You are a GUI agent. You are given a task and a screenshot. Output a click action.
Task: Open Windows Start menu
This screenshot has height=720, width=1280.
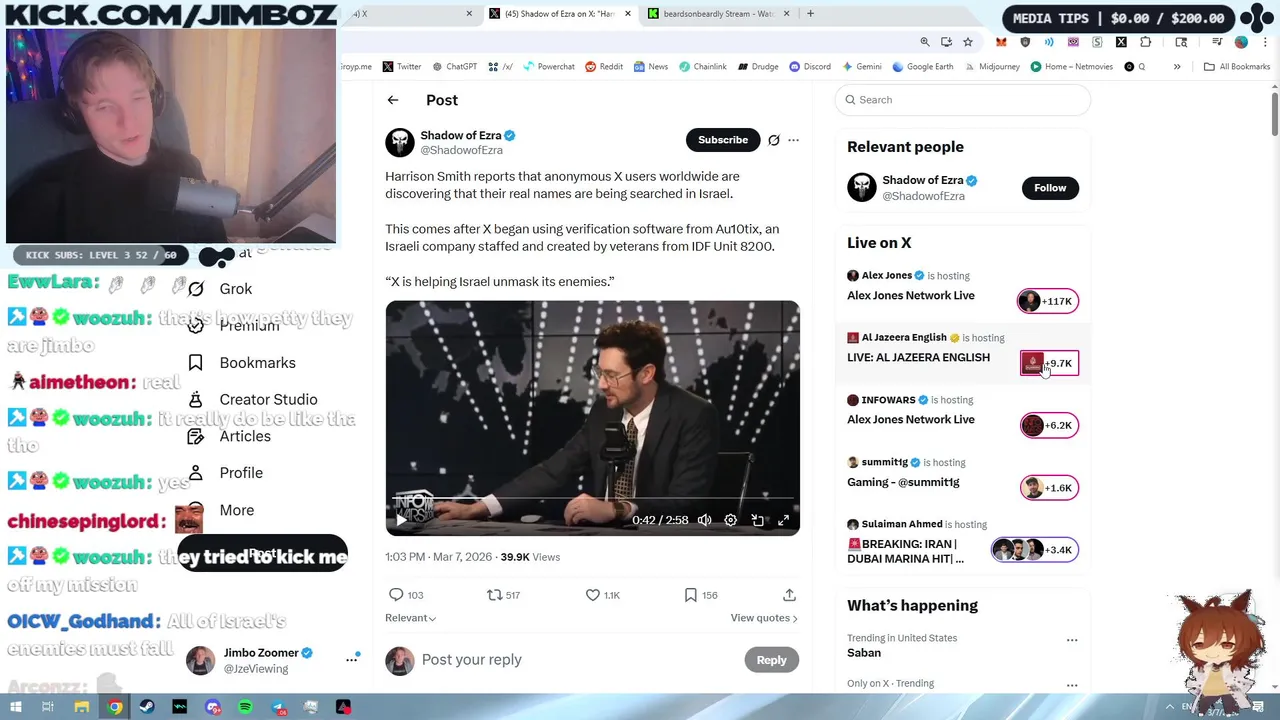click(x=16, y=707)
